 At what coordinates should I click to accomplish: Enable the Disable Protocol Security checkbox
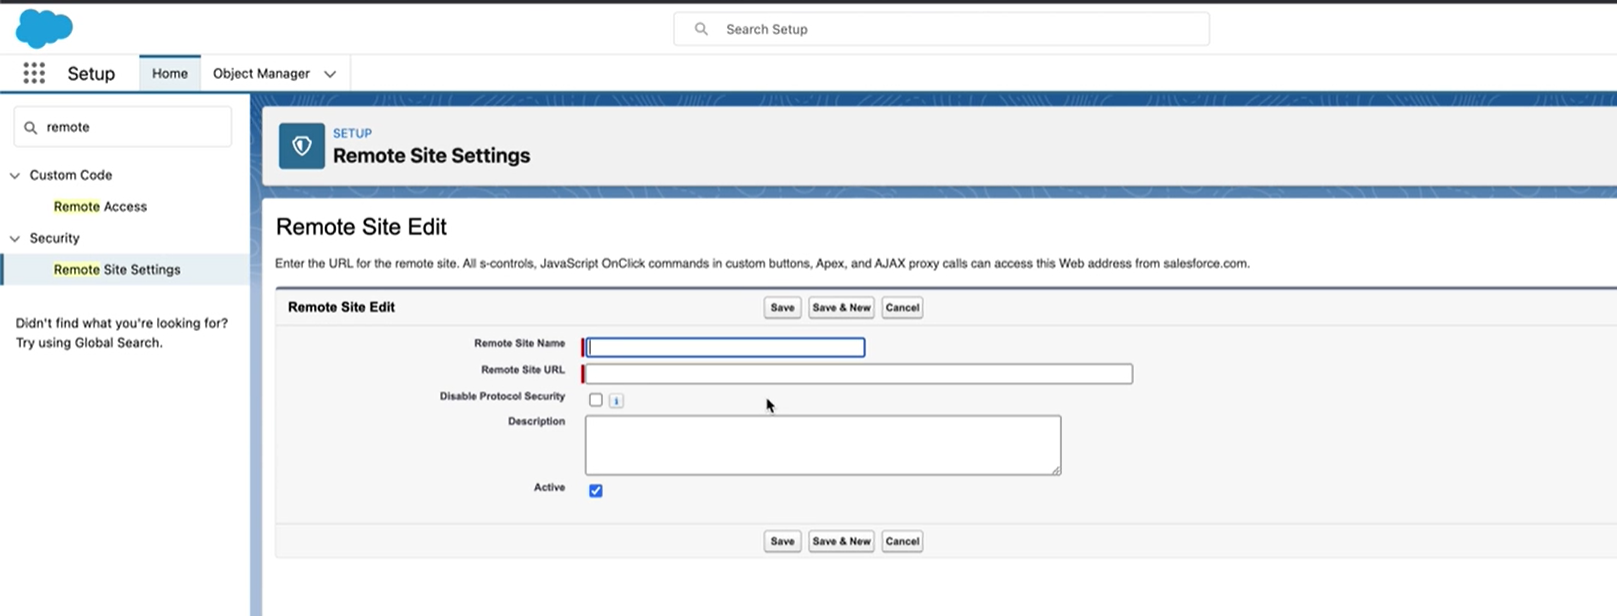(596, 400)
